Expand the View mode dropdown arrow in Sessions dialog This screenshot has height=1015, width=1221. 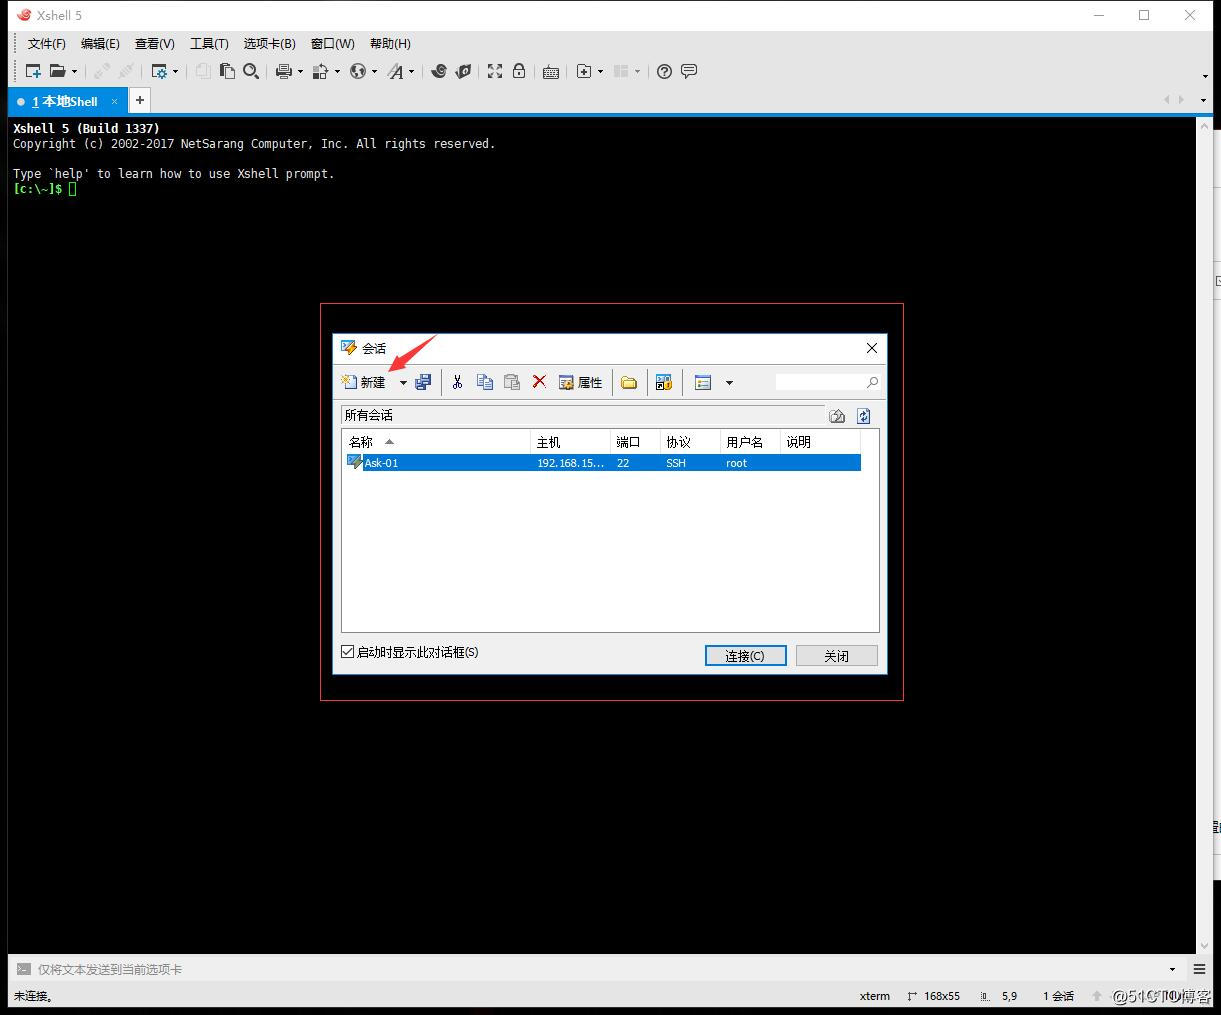[729, 383]
